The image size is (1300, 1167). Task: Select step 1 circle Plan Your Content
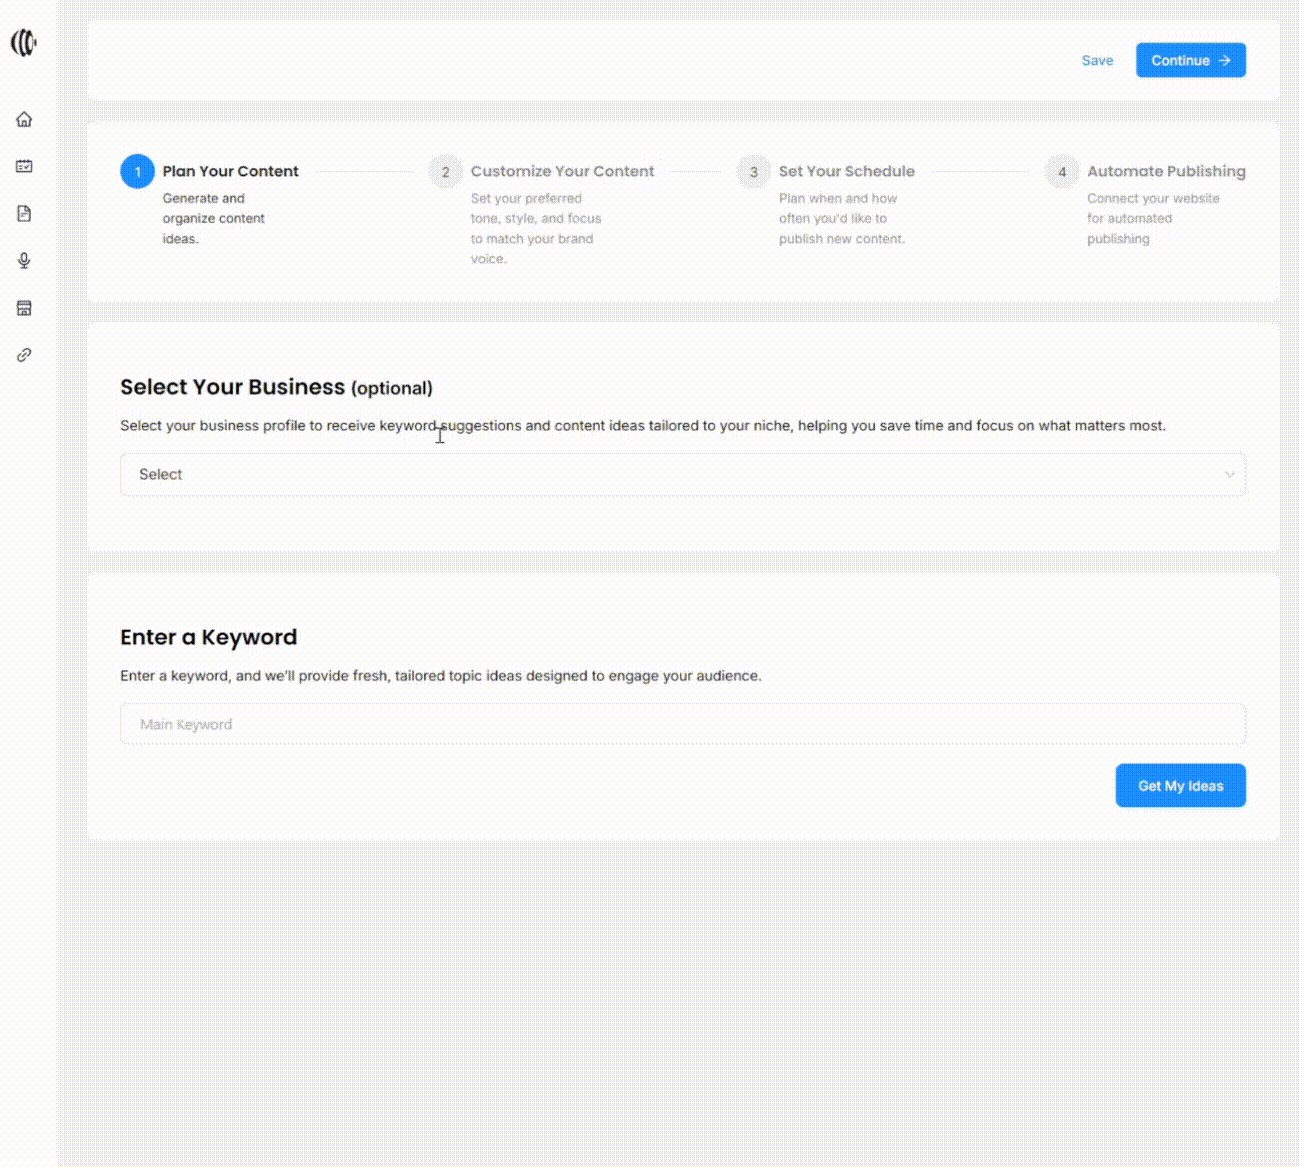(x=137, y=172)
